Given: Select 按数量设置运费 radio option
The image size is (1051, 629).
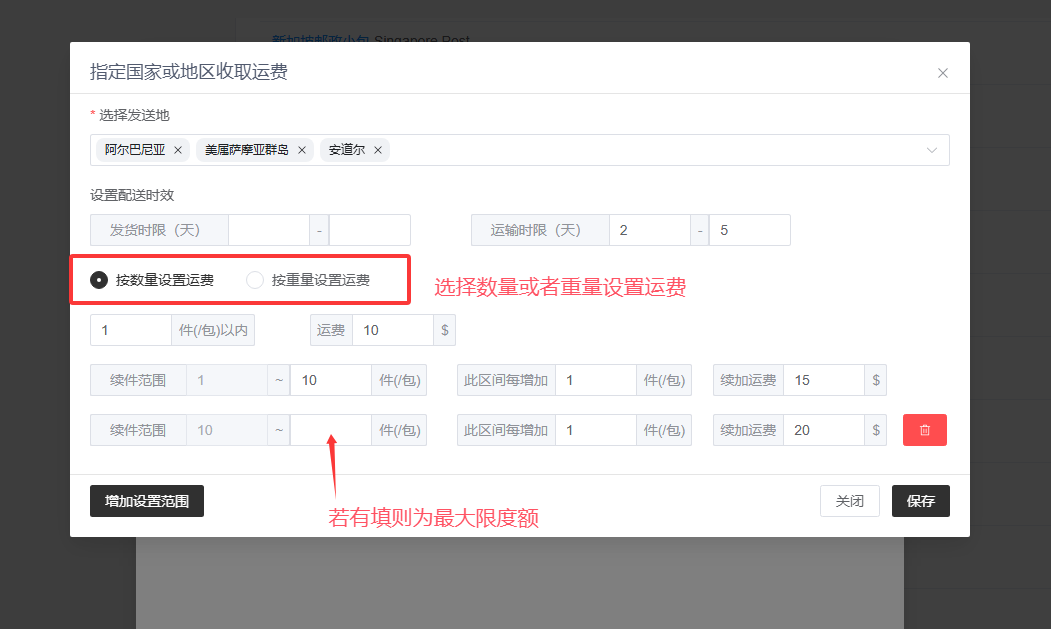Looking at the screenshot, I should click(x=99, y=280).
